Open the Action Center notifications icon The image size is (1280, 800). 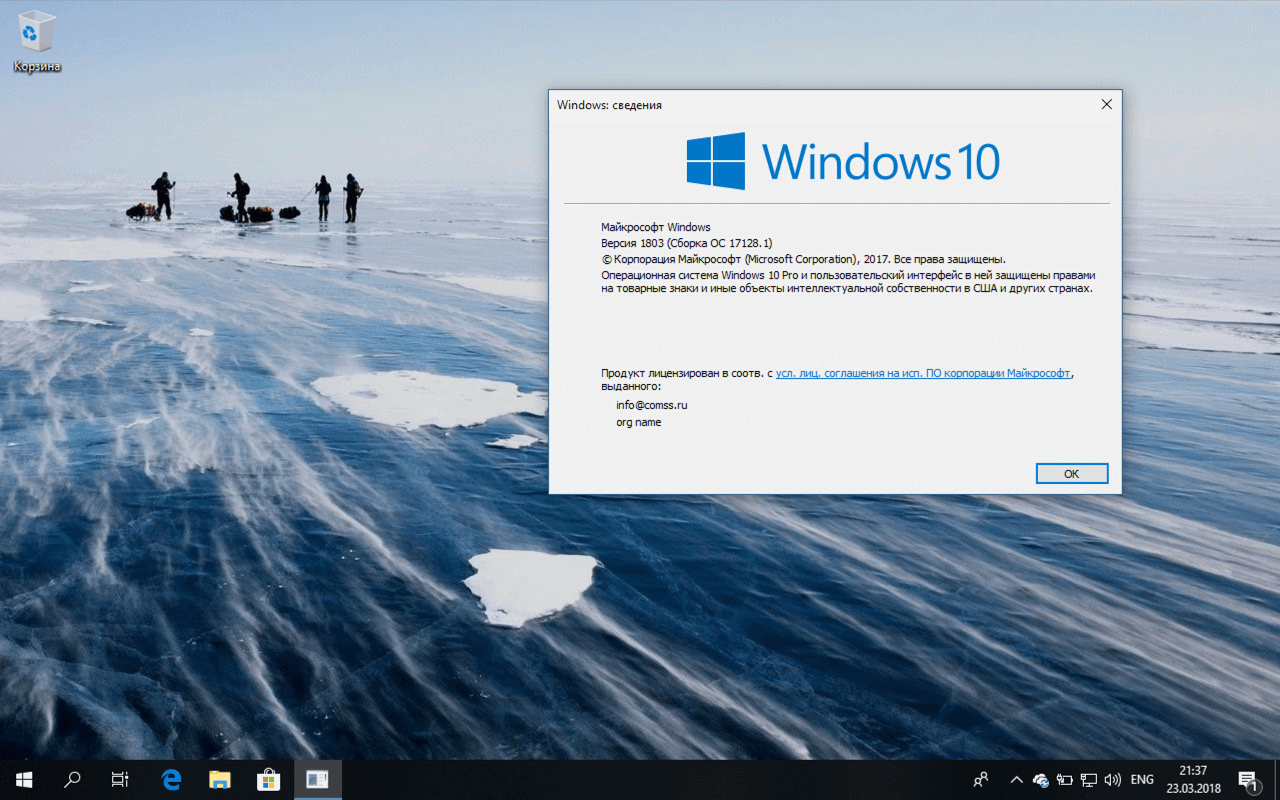click(1248, 780)
